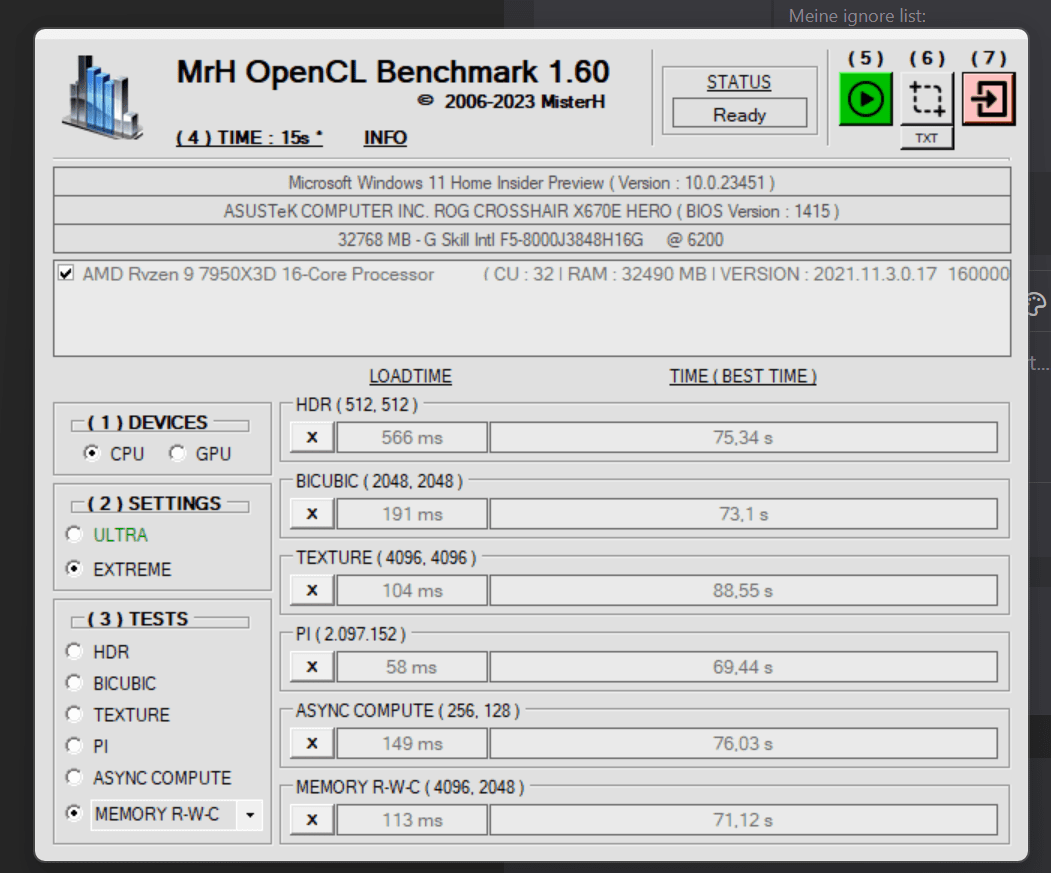Click the ASYNC COMPUTE best time 76,03 s
This screenshot has height=873, width=1051.
coord(743,743)
